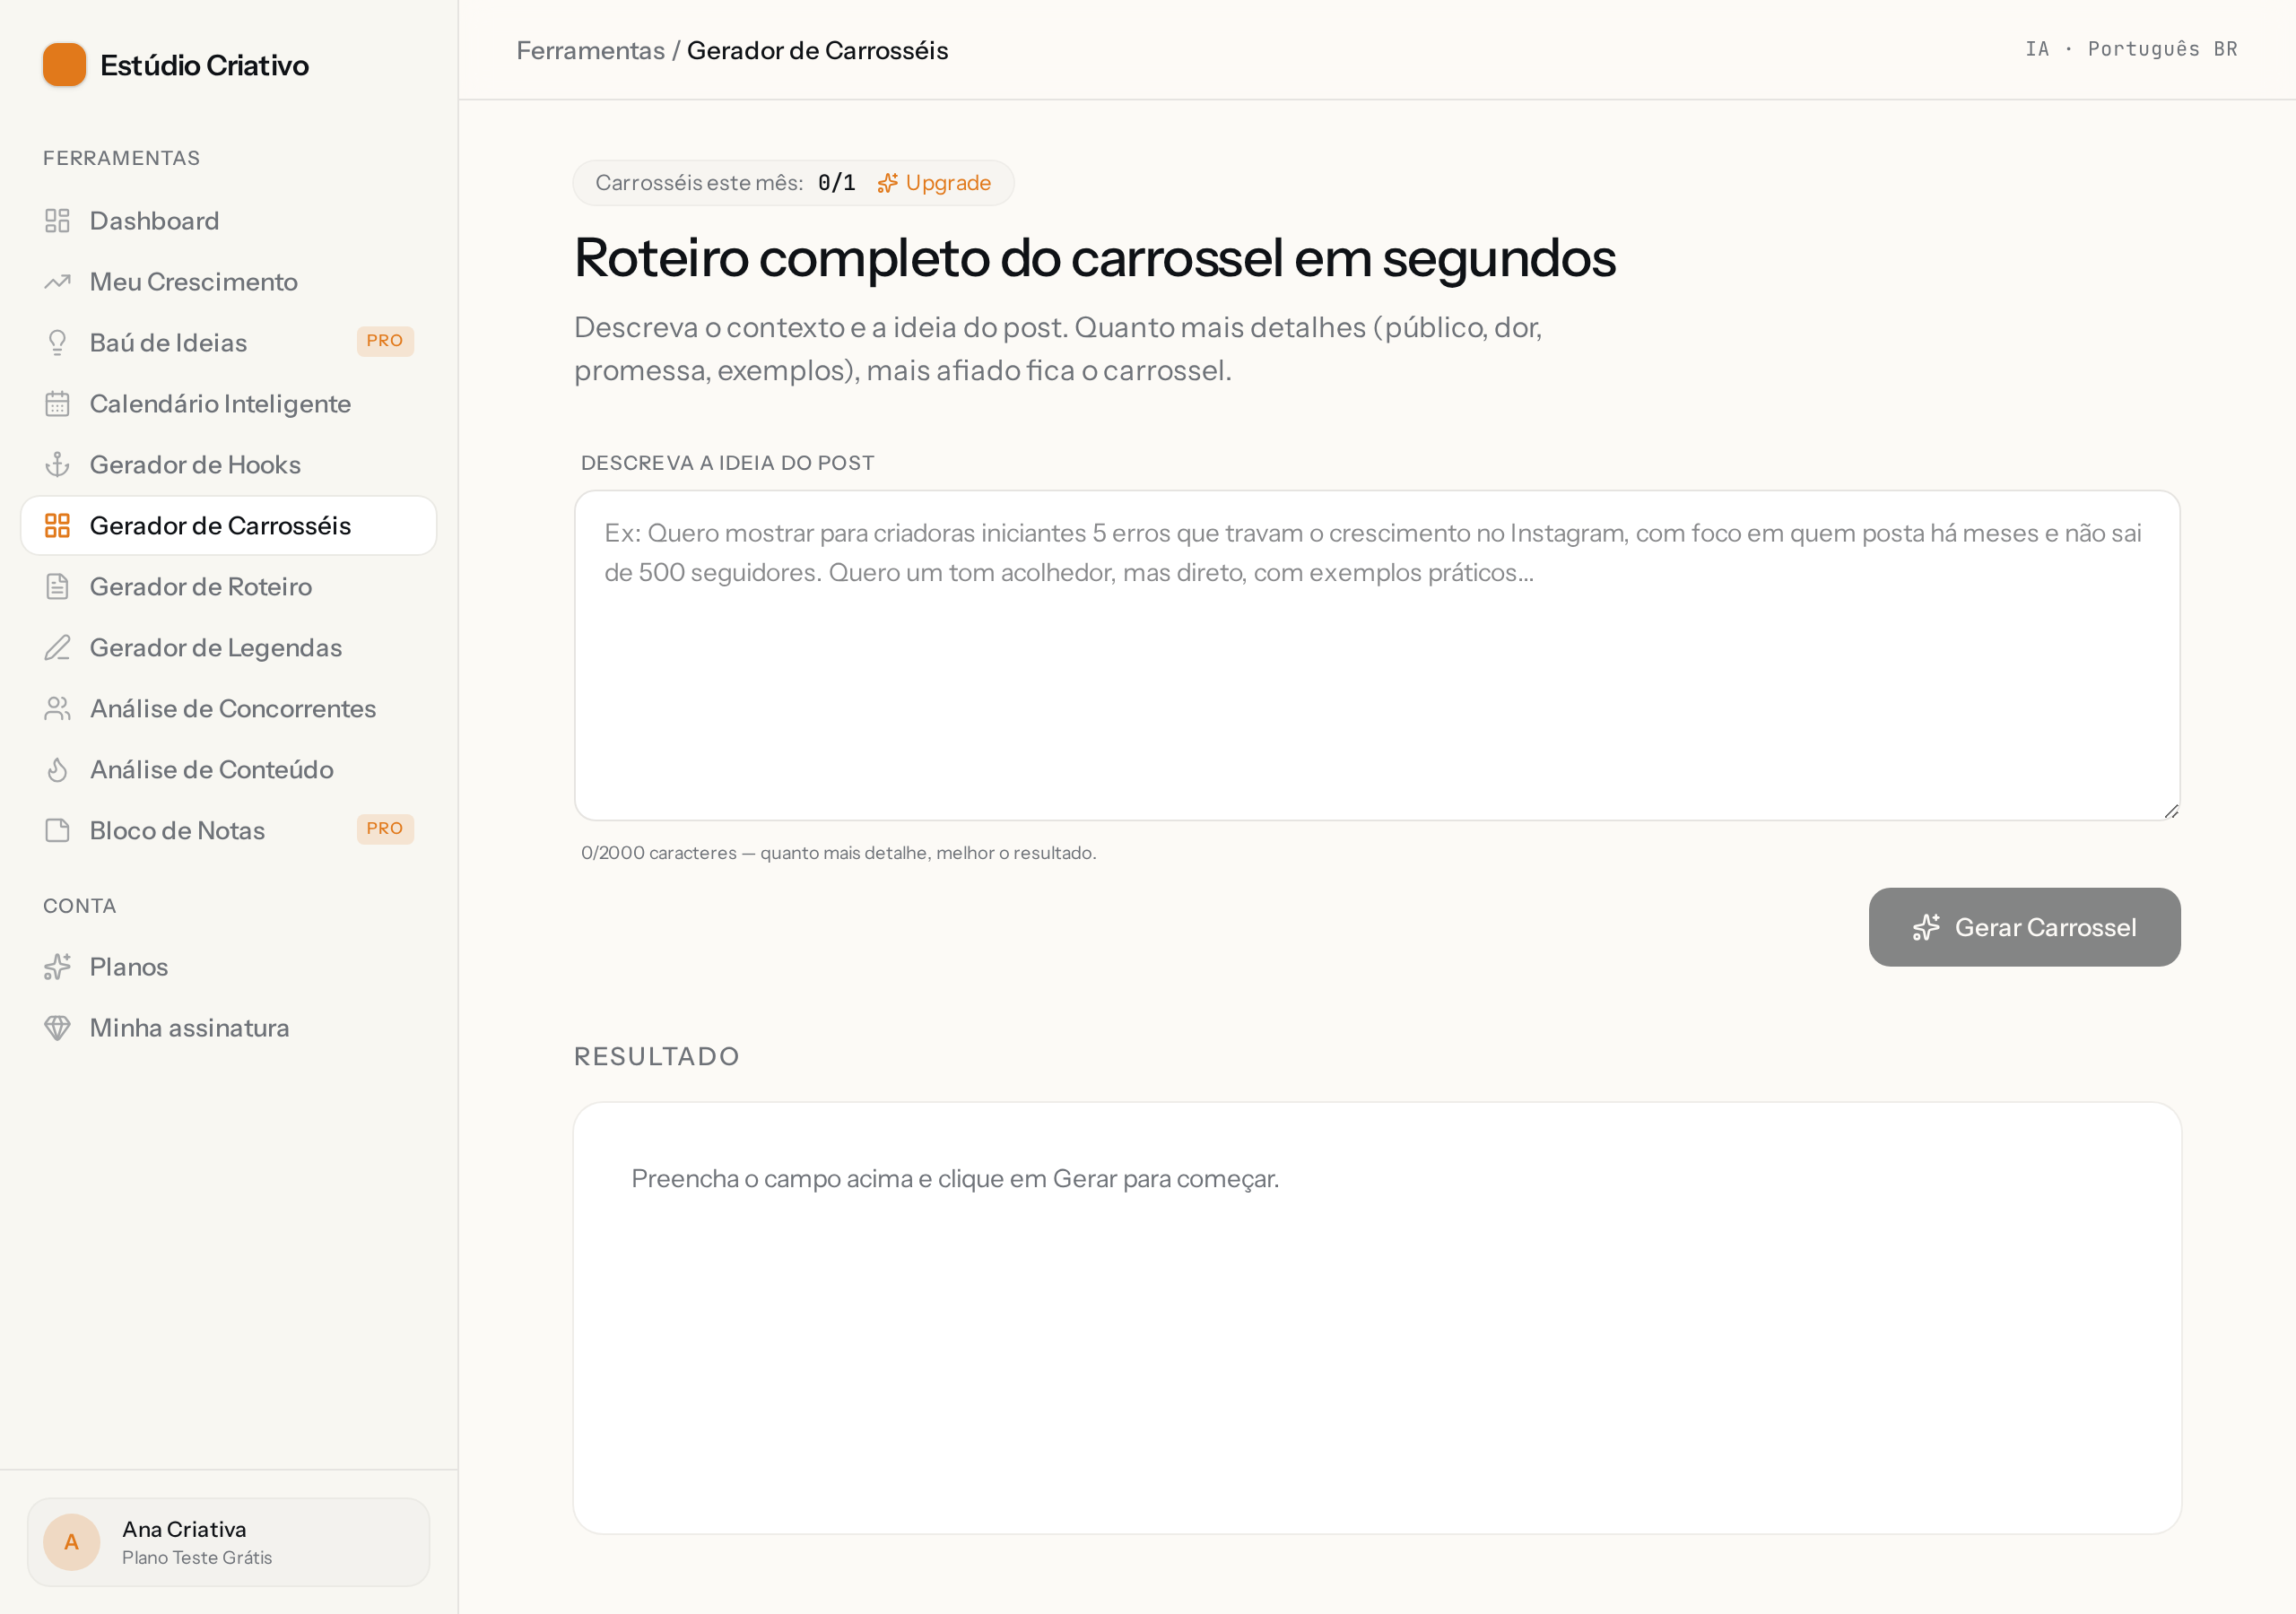
Task: Click PRO badge next to Bloco de Notas
Action: tap(385, 829)
